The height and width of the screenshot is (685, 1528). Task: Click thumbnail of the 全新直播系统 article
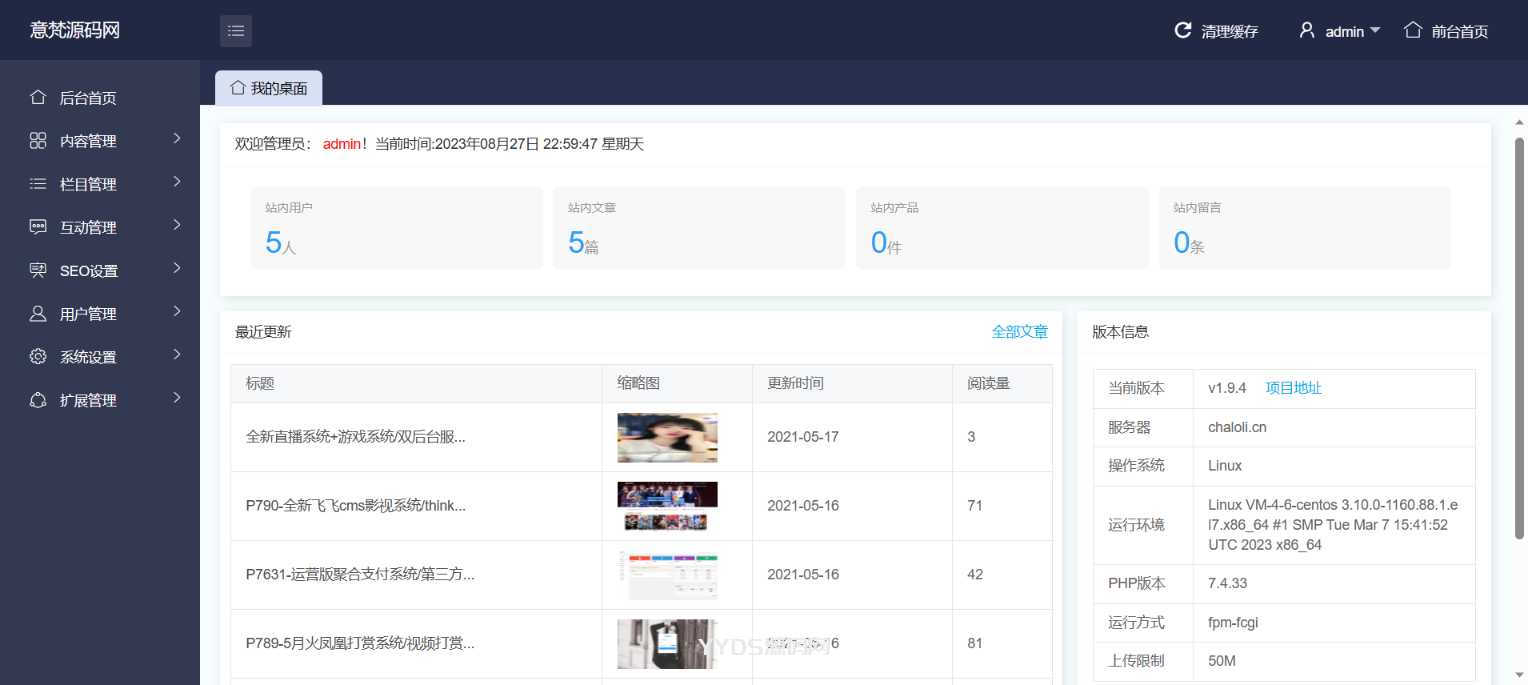click(667, 437)
